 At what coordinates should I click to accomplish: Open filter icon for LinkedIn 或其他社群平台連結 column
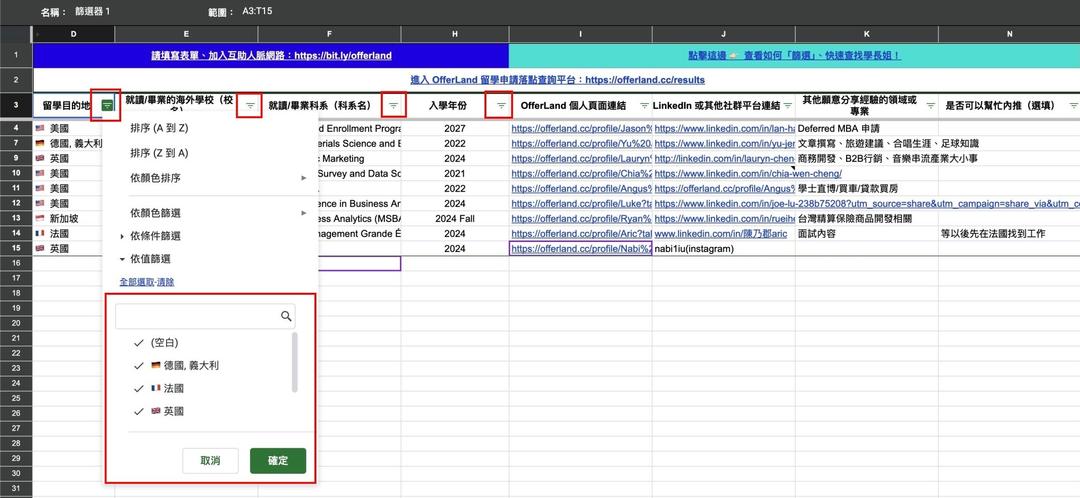787,105
